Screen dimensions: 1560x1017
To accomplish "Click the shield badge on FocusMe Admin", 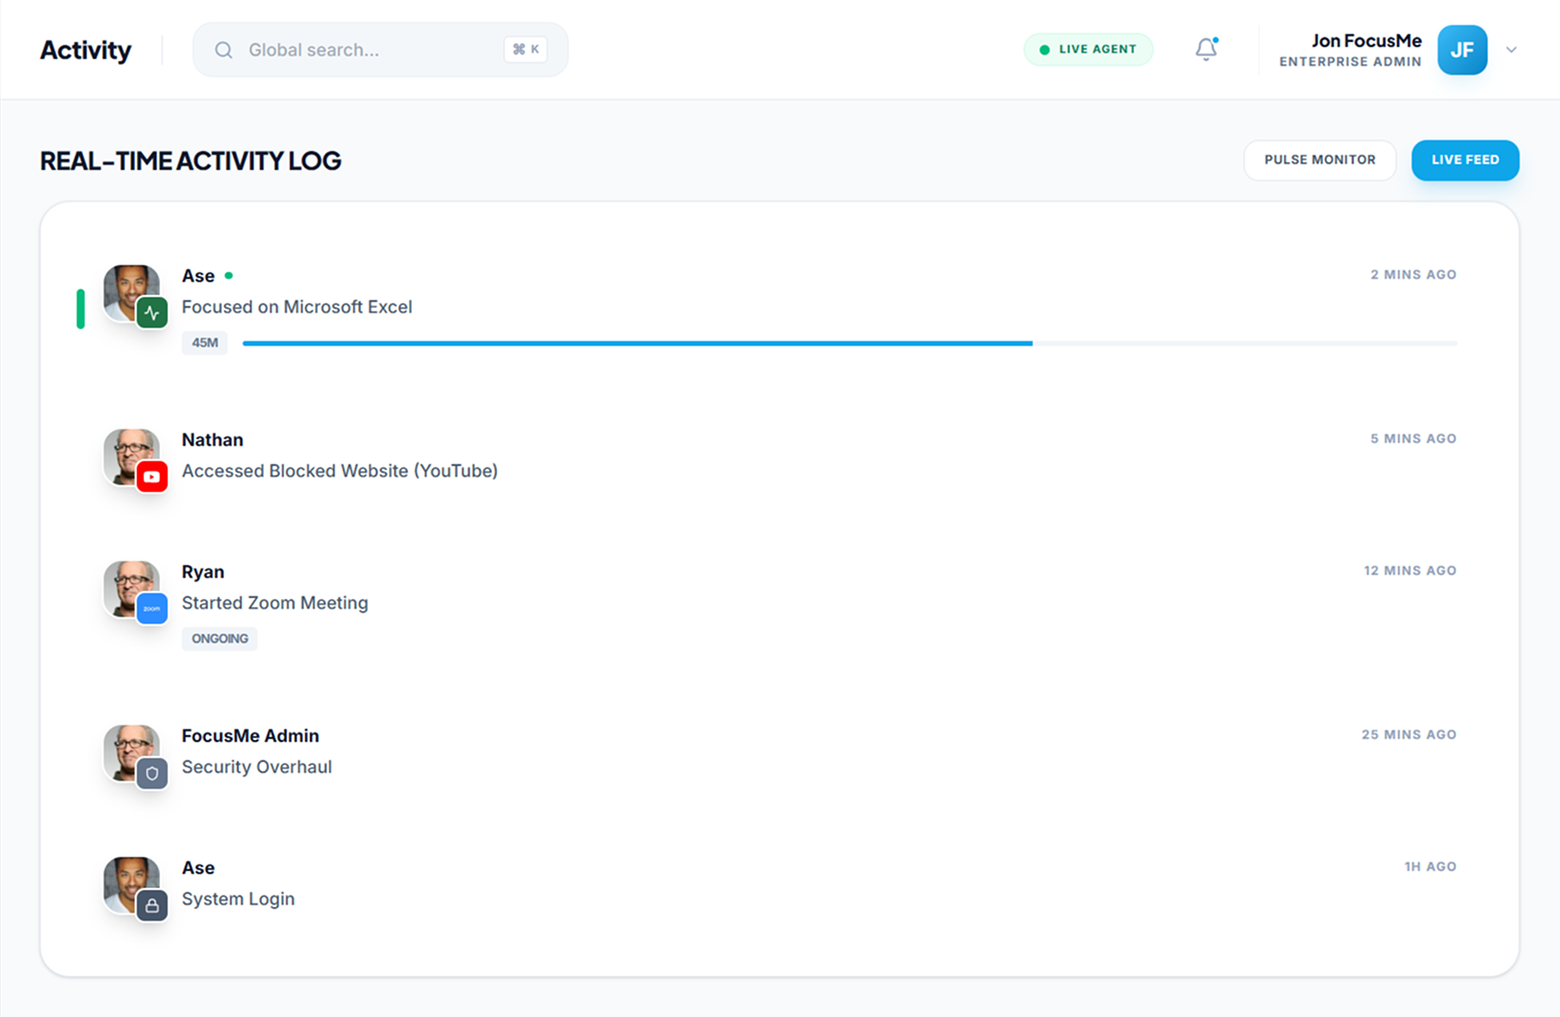I will point(152,773).
